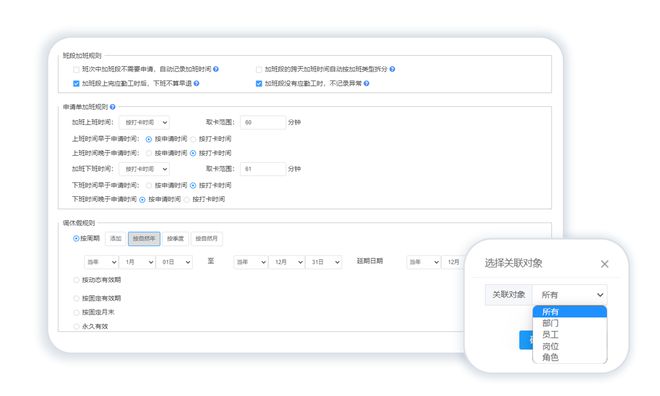
Task: Click help icon beside 自动按加班类型拆分 option
Action: (x=392, y=69)
